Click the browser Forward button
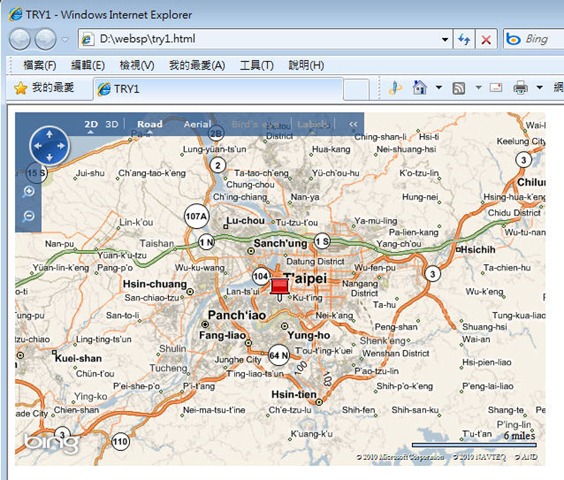564x480 pixels. tap(46, 39)
